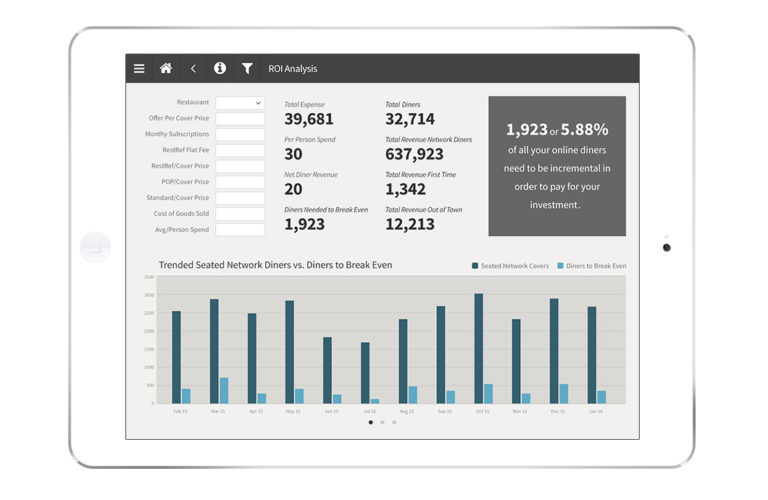Image resolution: width=768 pixels, height=500 pixels.
Task: Select the RestRef Flat Fee field
Action: (240, 150)
